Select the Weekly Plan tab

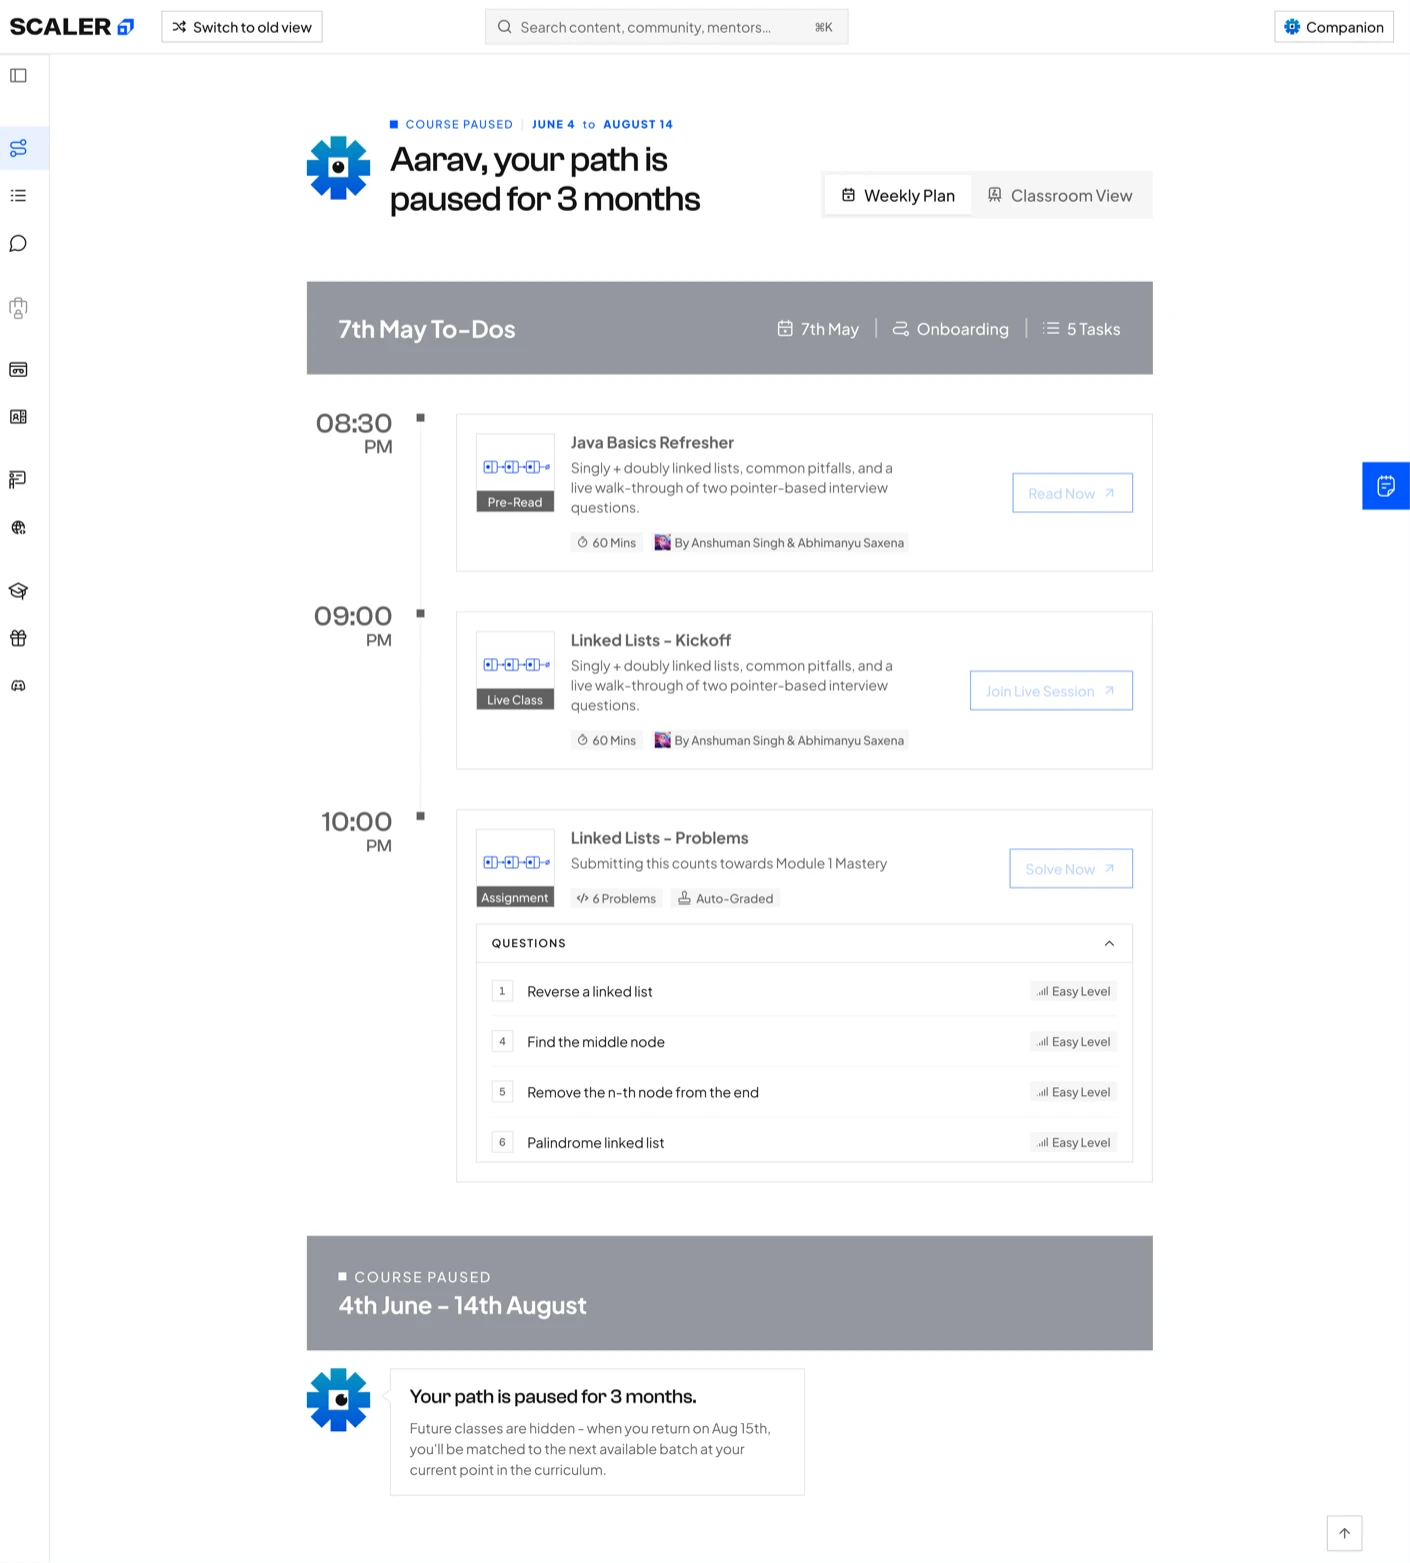pos(898,195)
